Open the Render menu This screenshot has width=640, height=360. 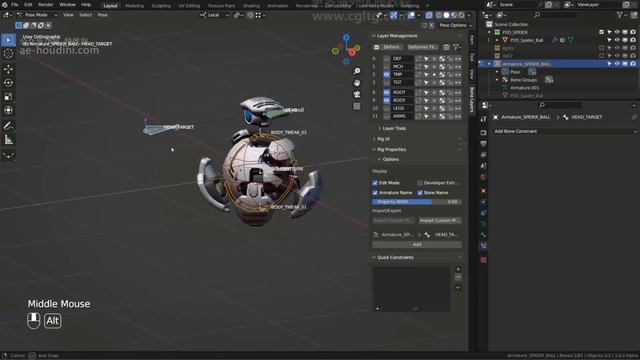pyautogui.click(x=46, y=5)
